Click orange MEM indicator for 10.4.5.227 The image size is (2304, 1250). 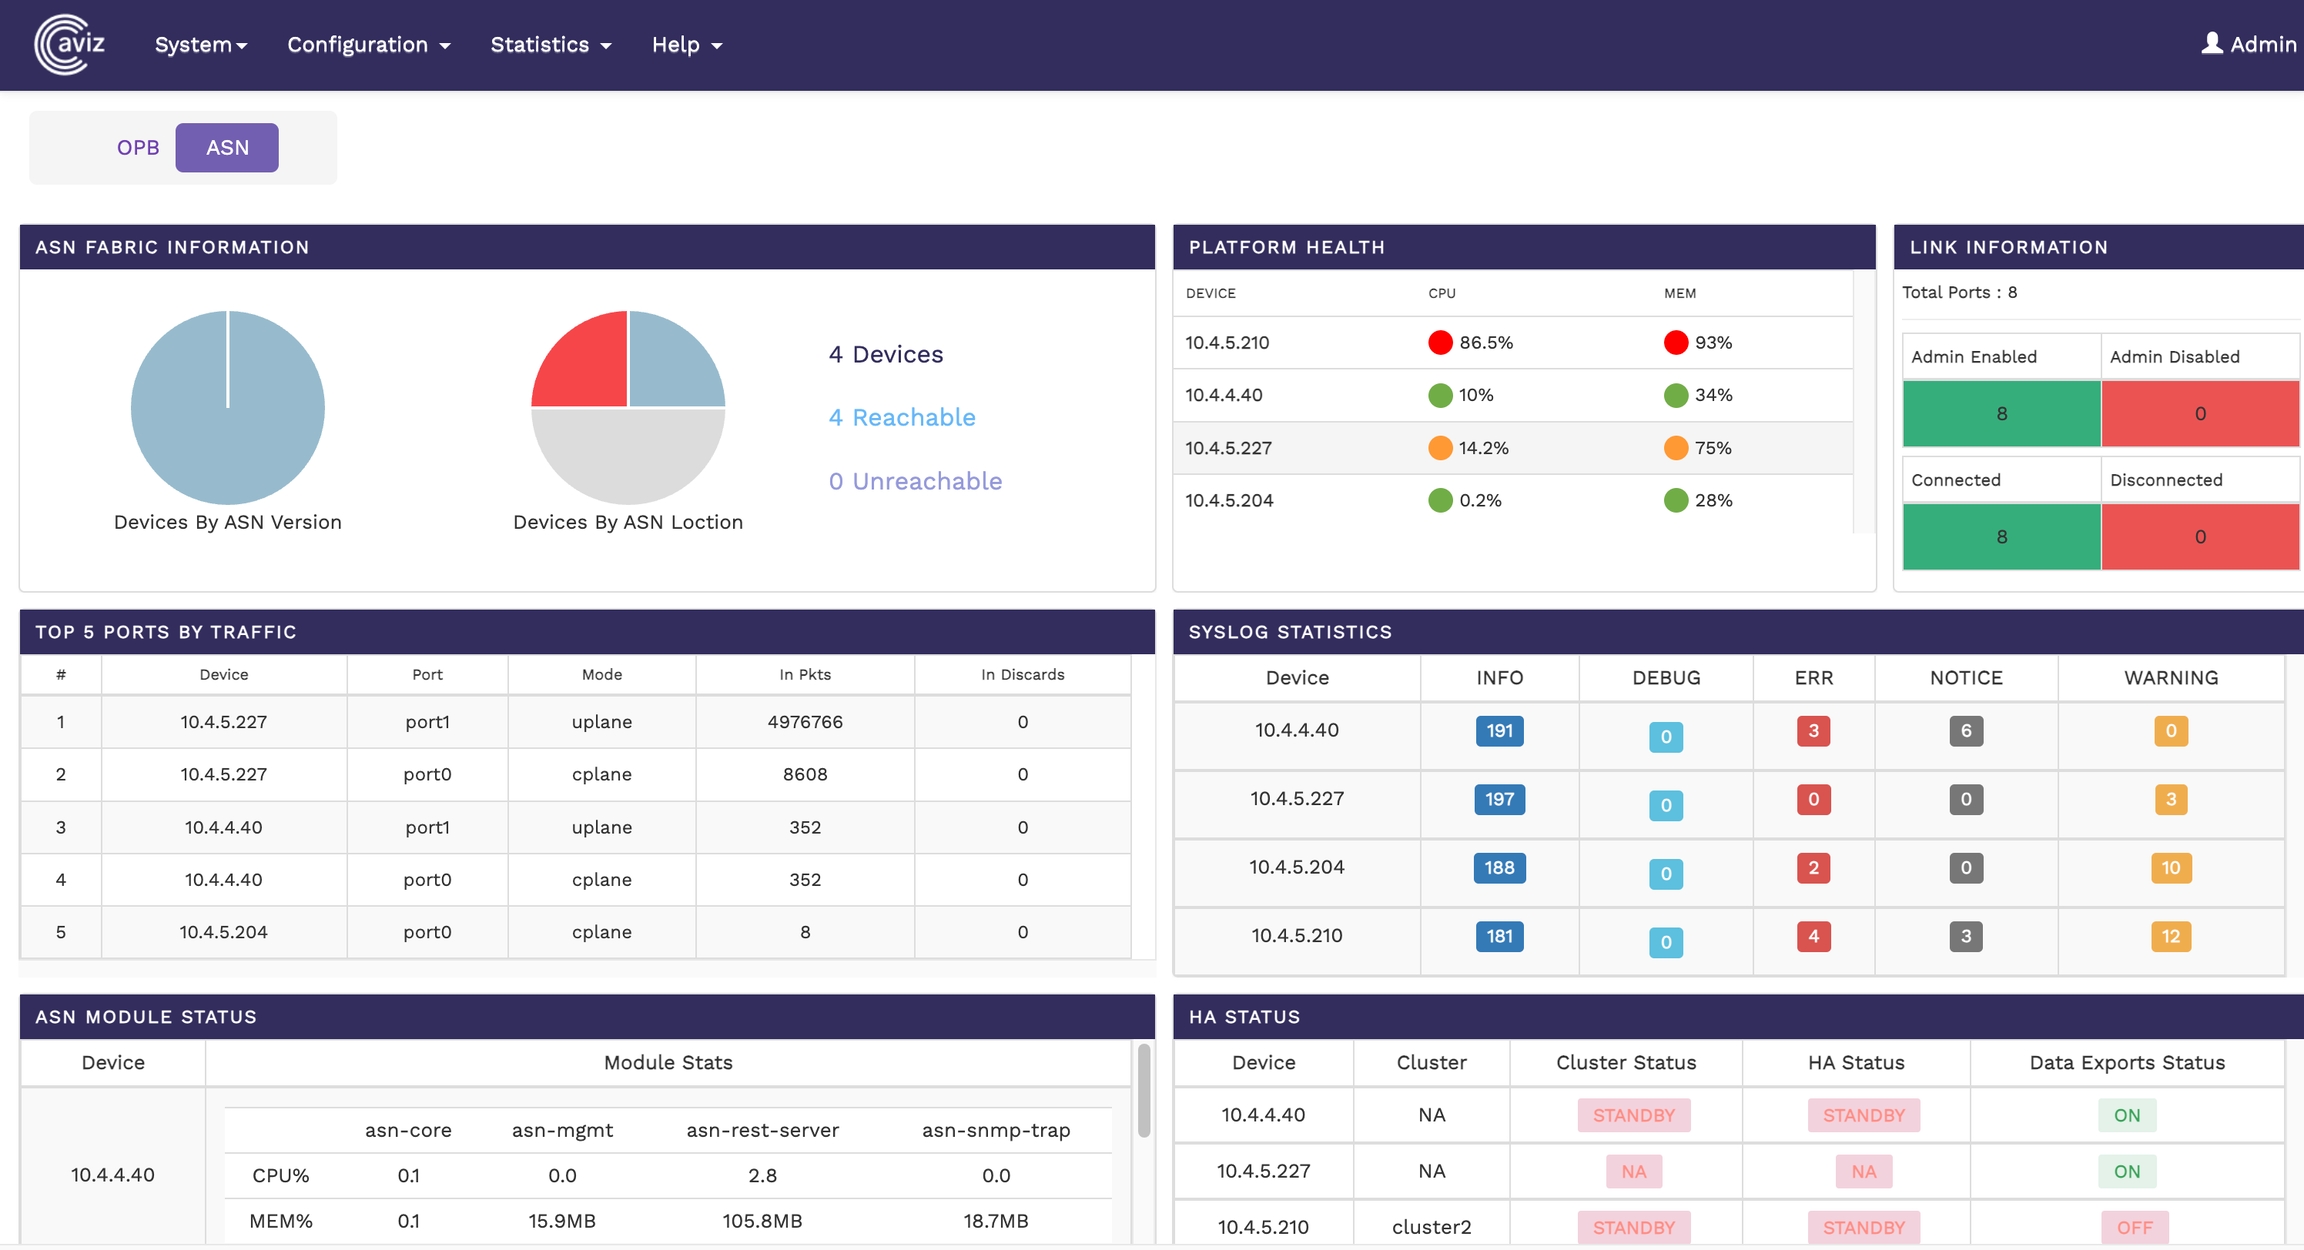tap(1676, 448)
